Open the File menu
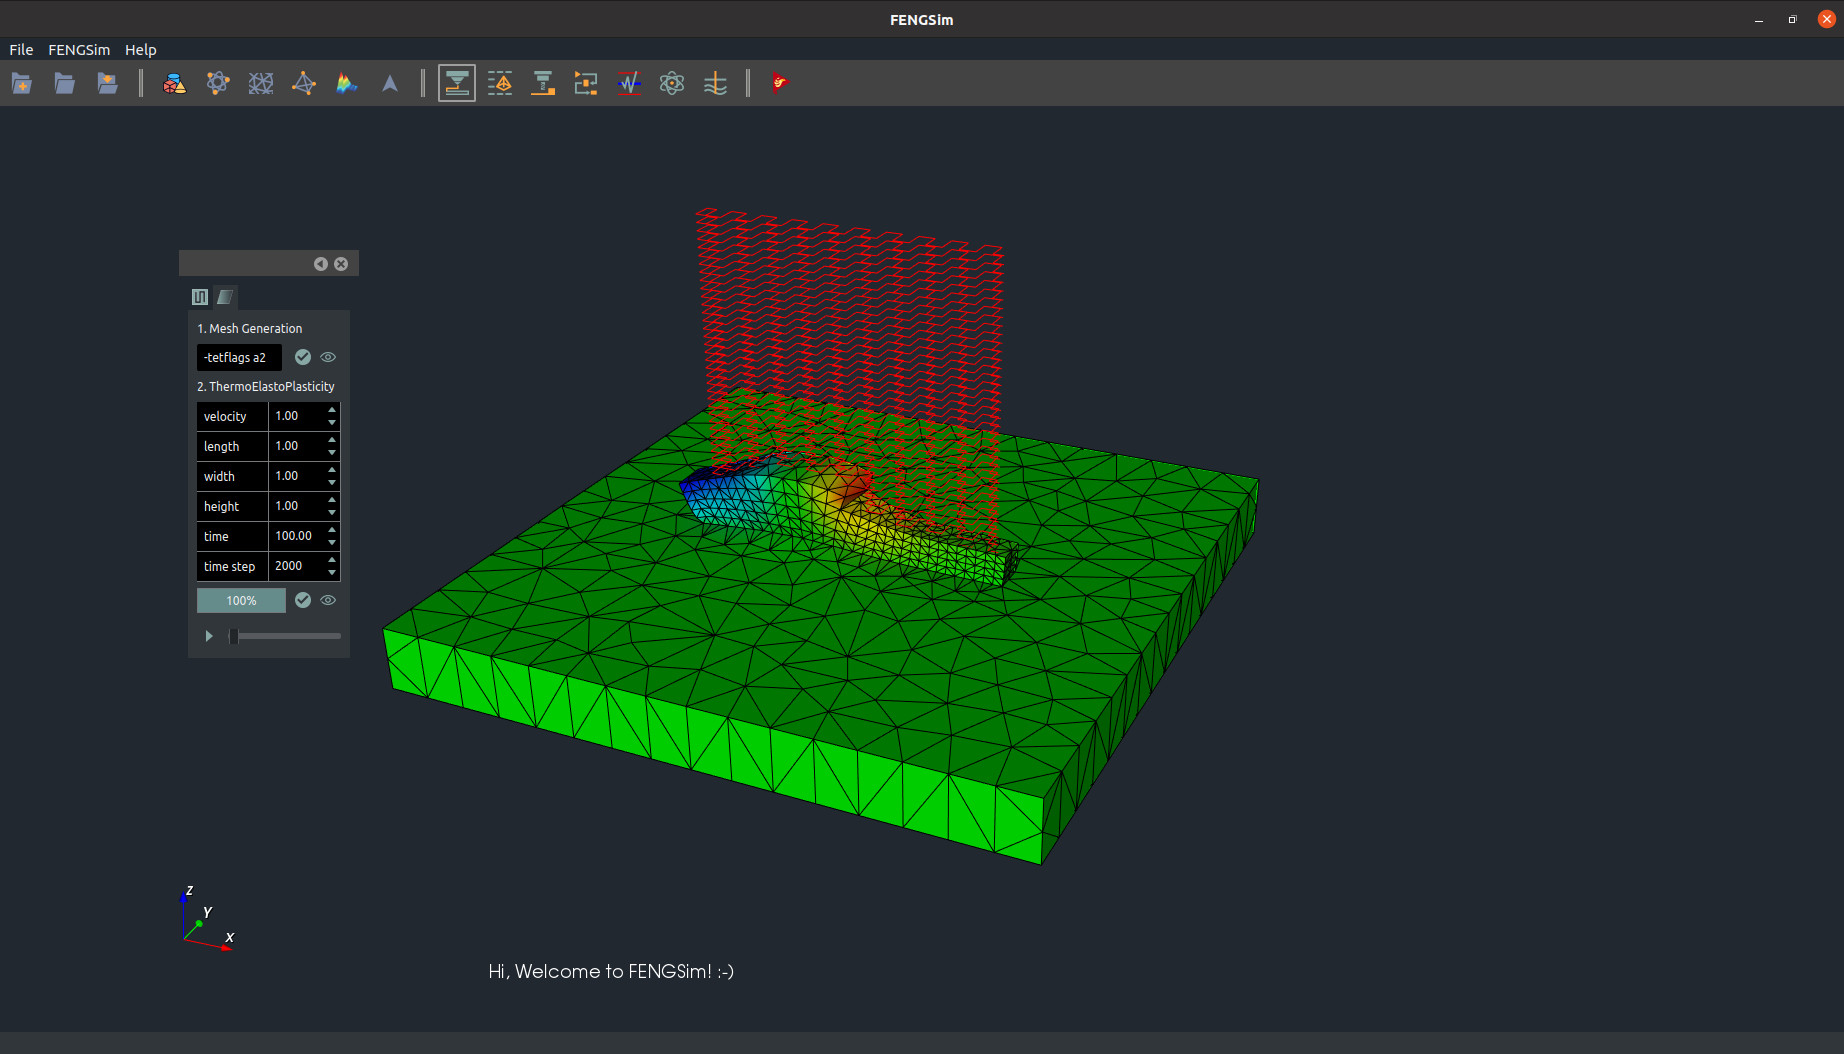The height and width of the screenshot is (1054, 1844). click(x=21, y=50)
